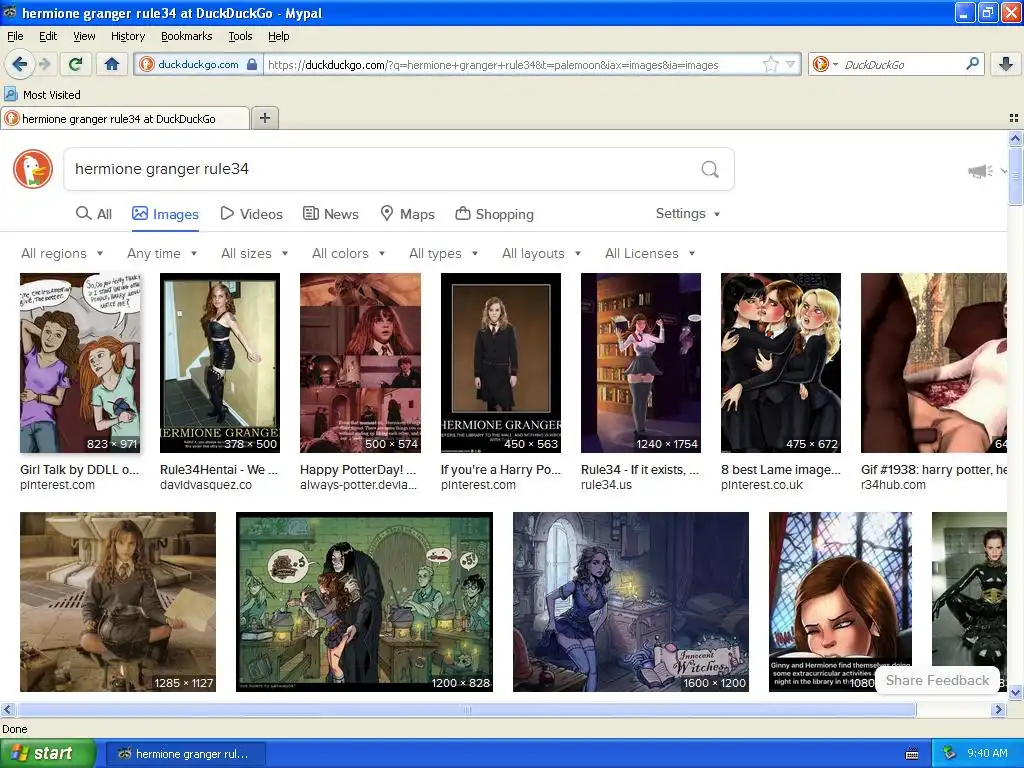Click the horizontal scrollbar left arrow

click(x=7, y=709)
